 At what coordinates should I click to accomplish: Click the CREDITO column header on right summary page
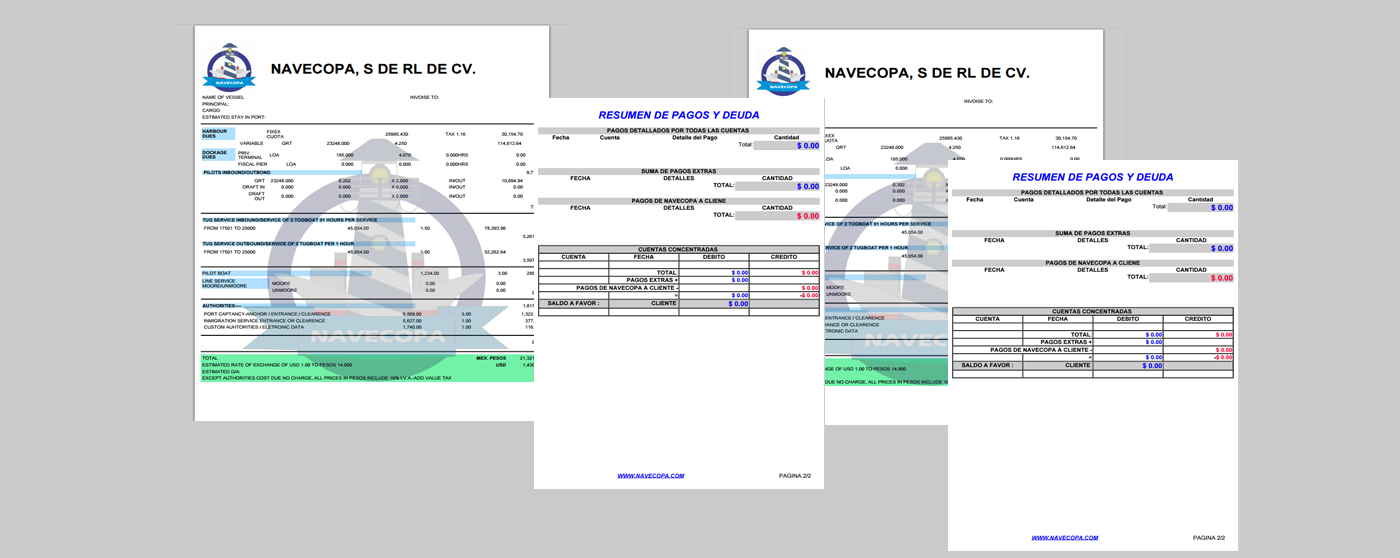[1198, 319]
